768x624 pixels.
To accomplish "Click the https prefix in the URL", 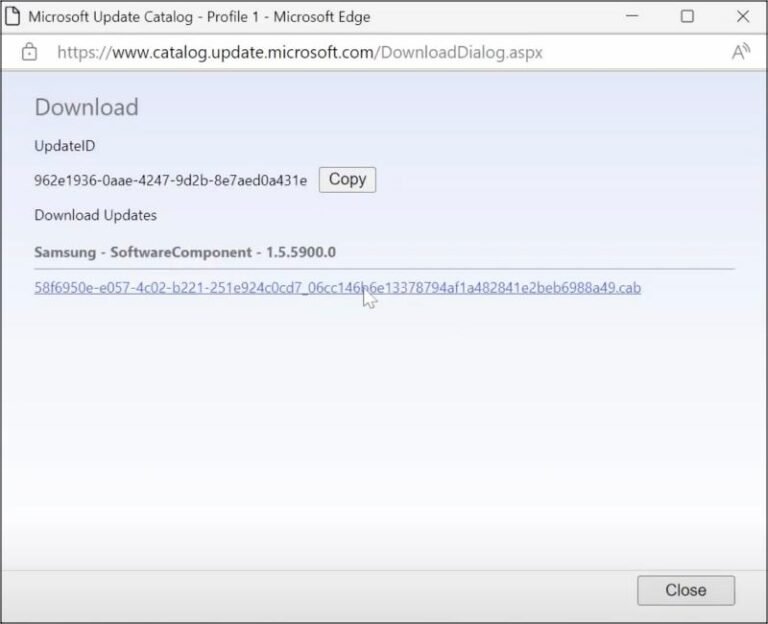I will 78,52.
